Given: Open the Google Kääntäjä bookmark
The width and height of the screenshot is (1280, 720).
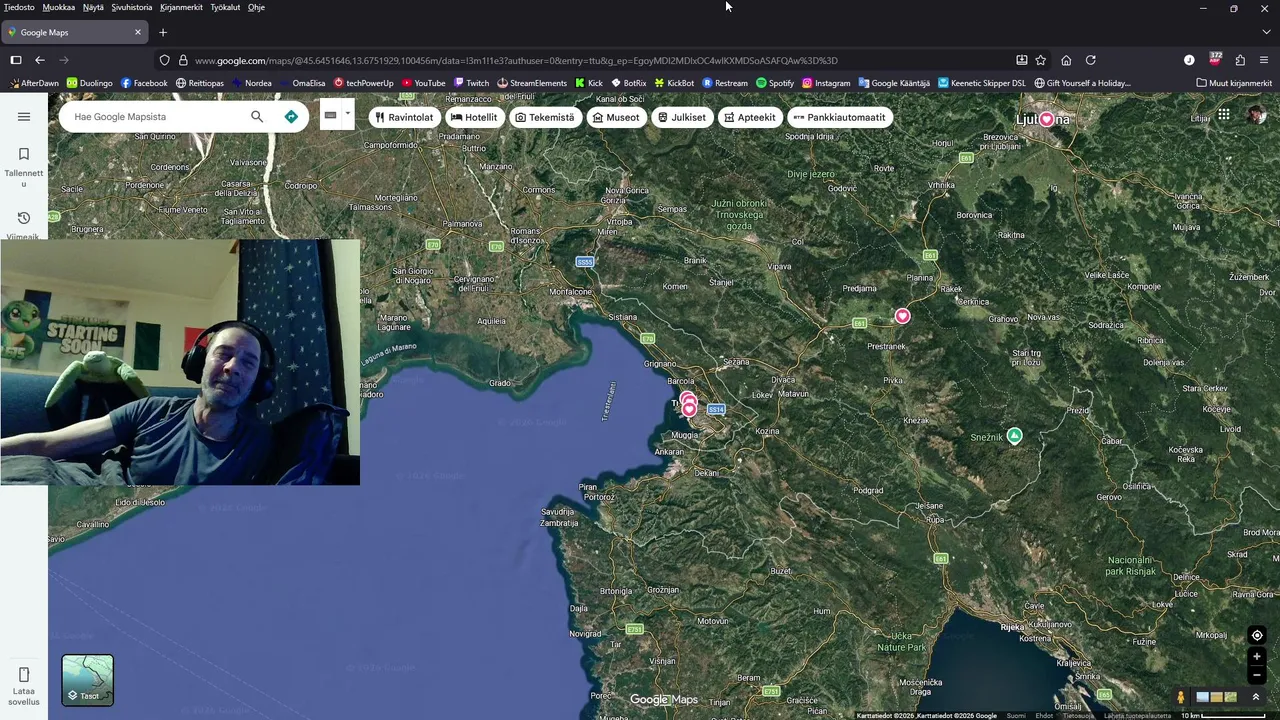Looking at the screenshot, I should (x=894, y=83).
